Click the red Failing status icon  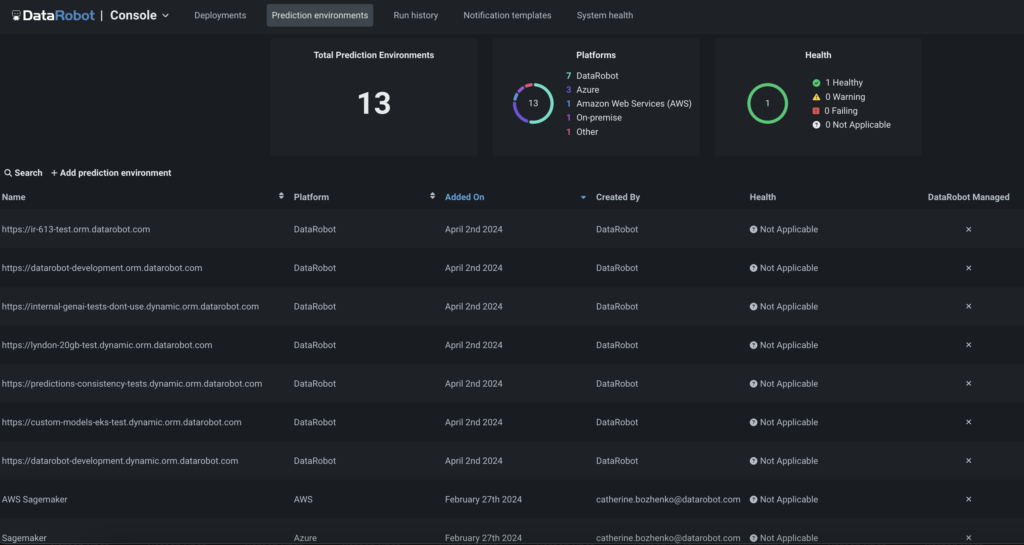pyautogui.click(x=816, y=111)
